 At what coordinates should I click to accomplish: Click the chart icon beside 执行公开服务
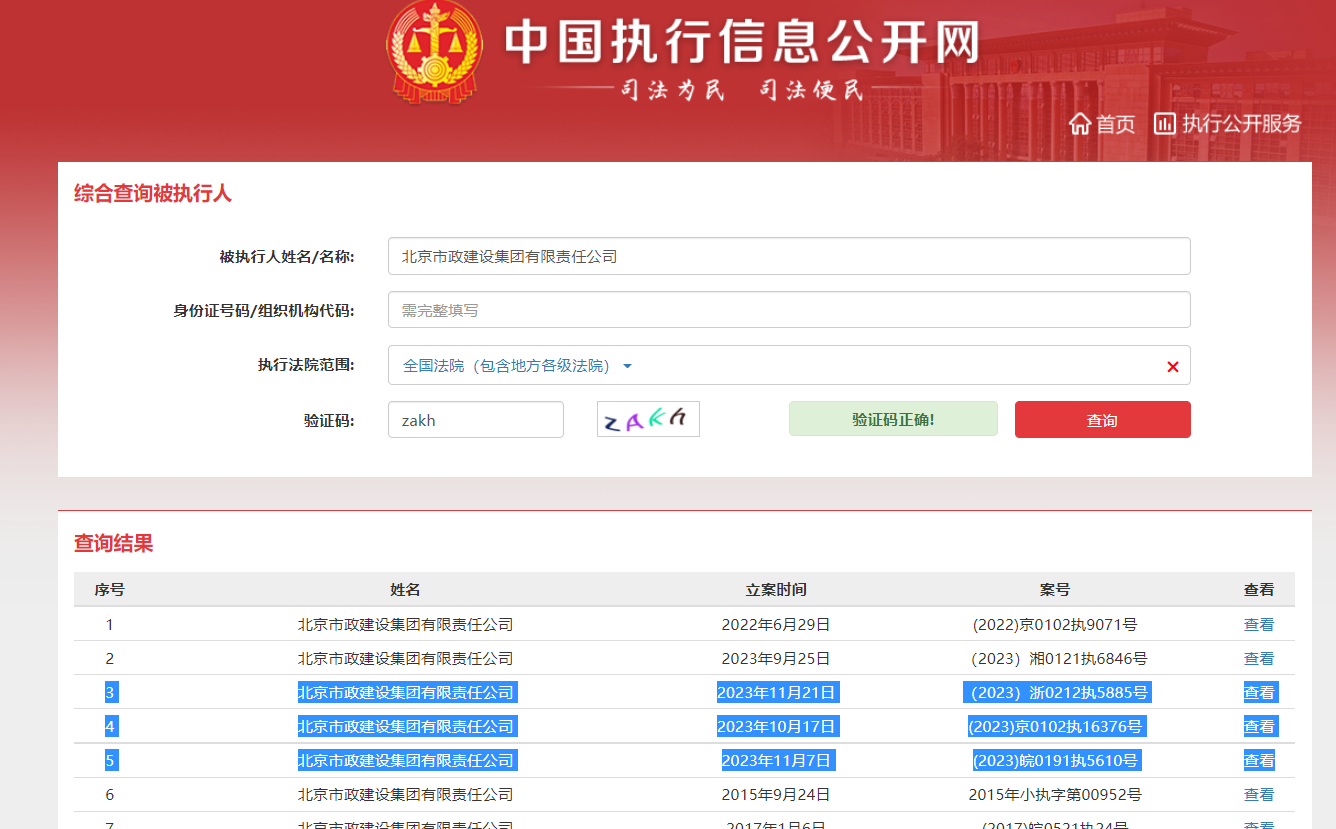pyautogui.click(x=1164, y=124)
